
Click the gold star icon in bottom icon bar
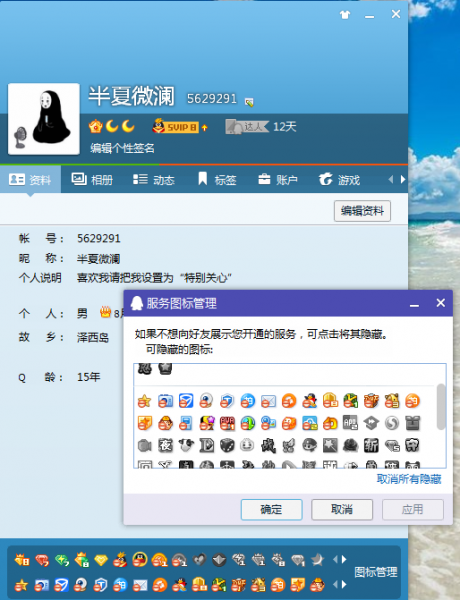[21, 585]
